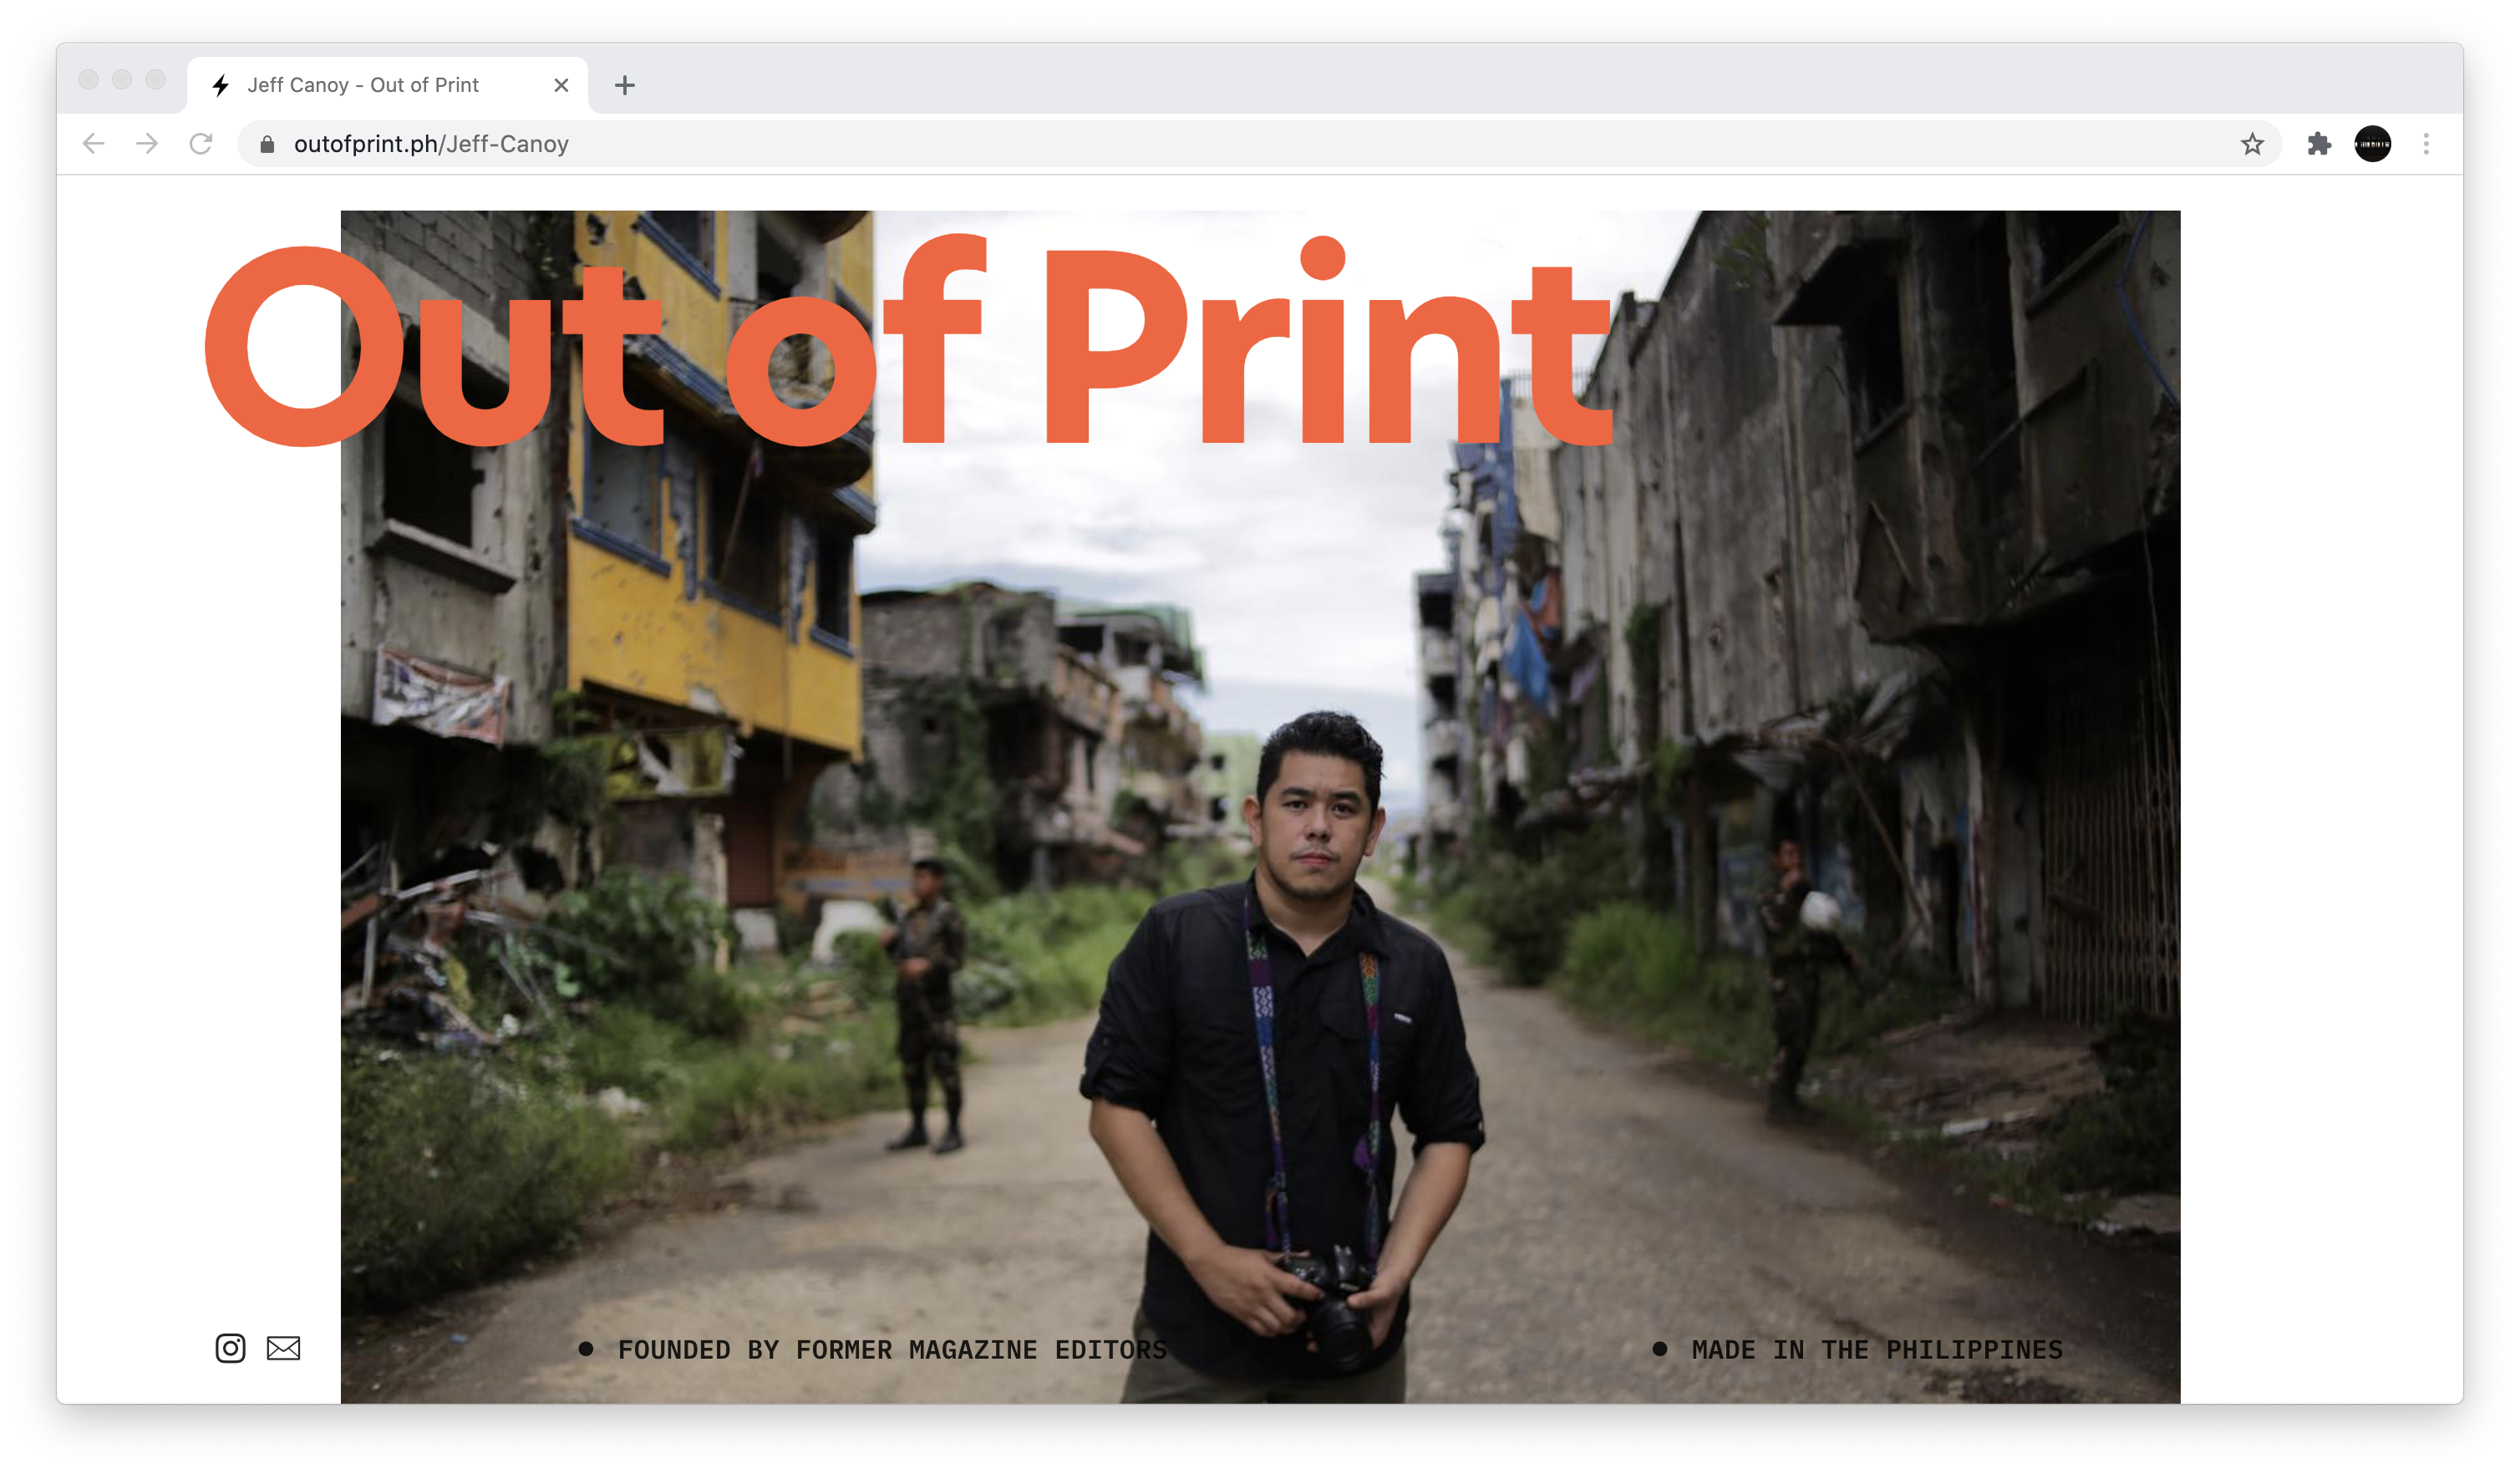Open the Chrome profile avatar

pos(2372,144)
